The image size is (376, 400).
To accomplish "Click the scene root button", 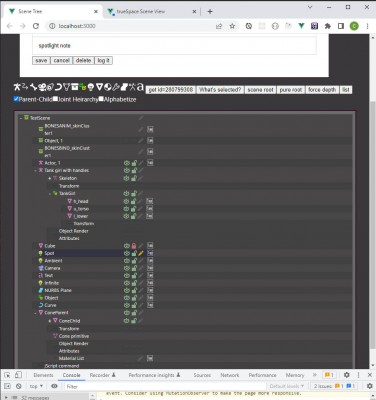I will (x=260, y=90).
